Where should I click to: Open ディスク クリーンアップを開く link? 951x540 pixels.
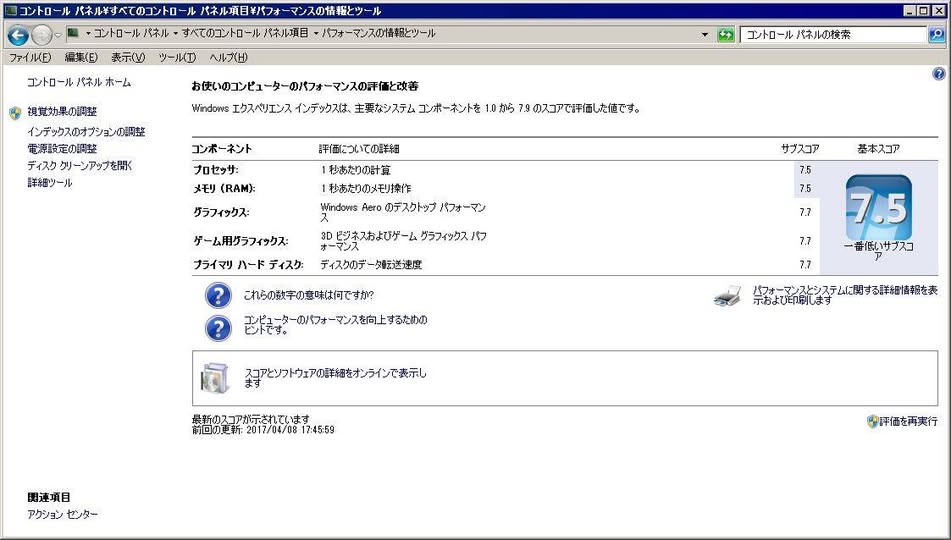pos(79,166)
